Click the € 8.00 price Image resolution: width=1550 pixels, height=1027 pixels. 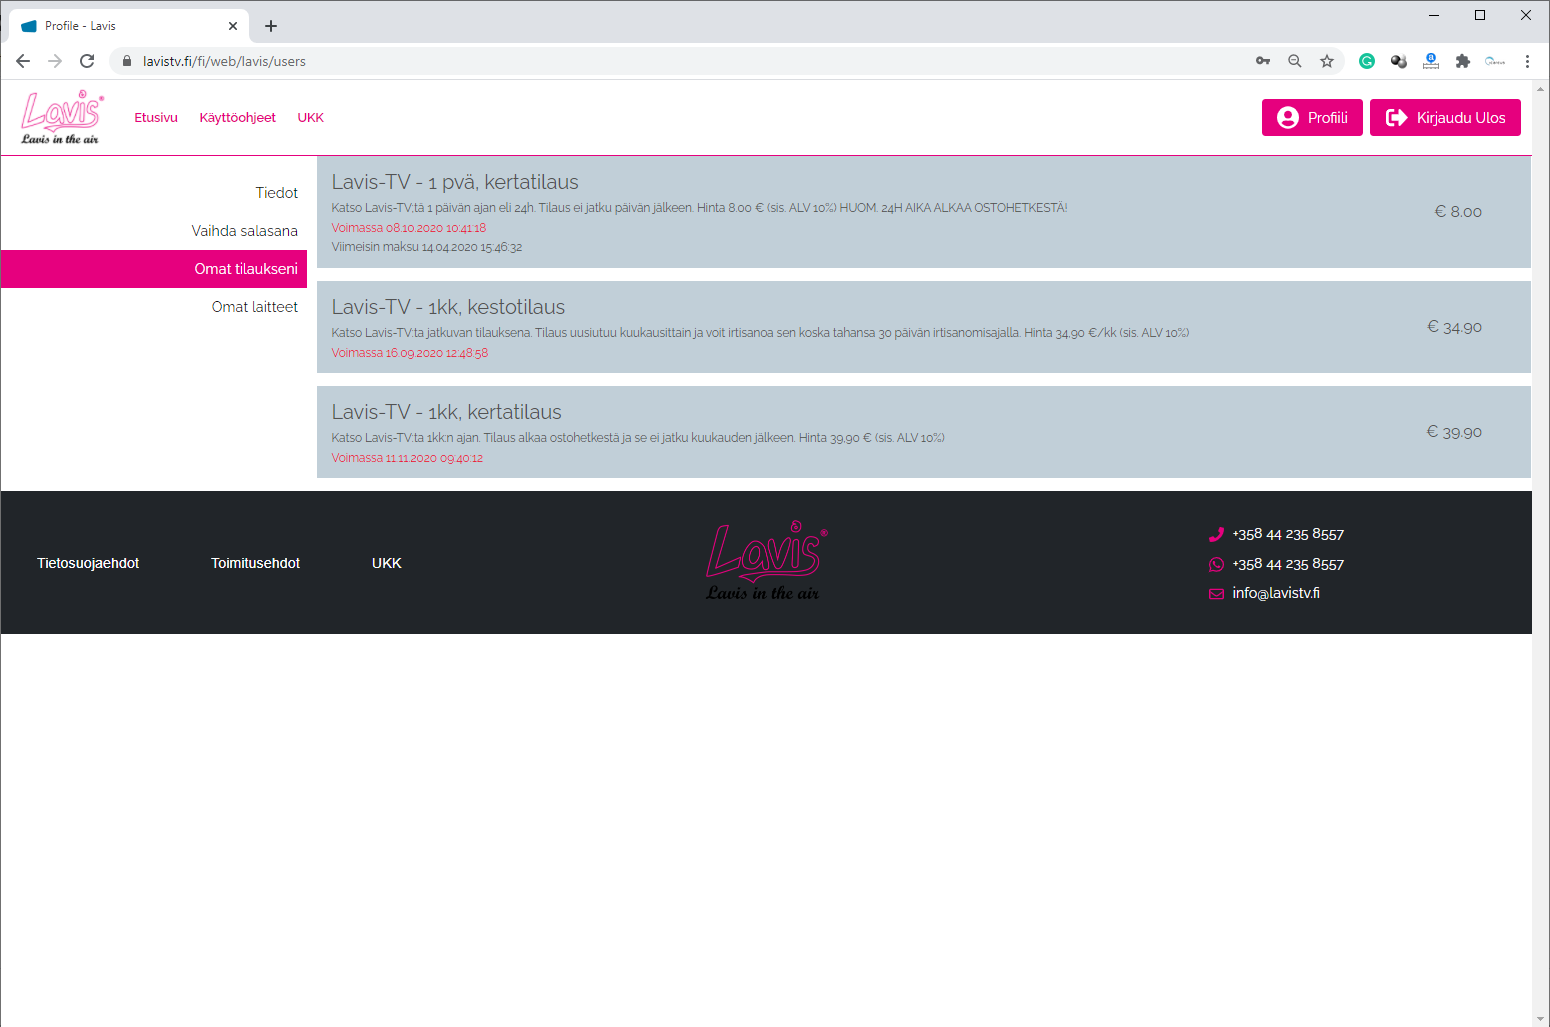pos(1458,212)
